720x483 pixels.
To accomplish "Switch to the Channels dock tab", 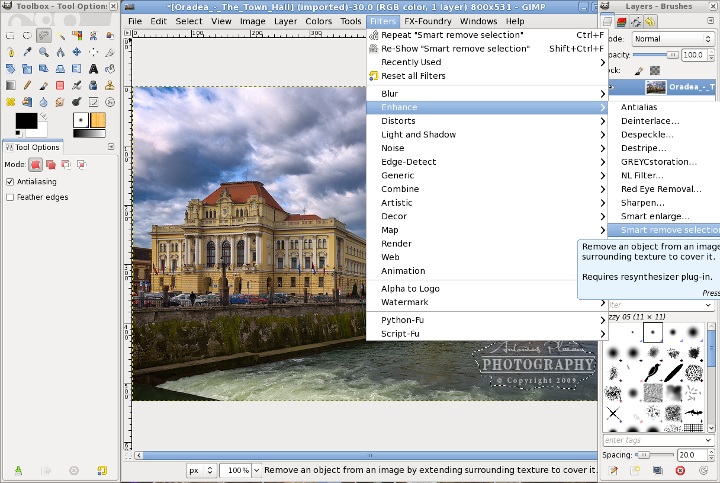I will (x=622, y=22).
